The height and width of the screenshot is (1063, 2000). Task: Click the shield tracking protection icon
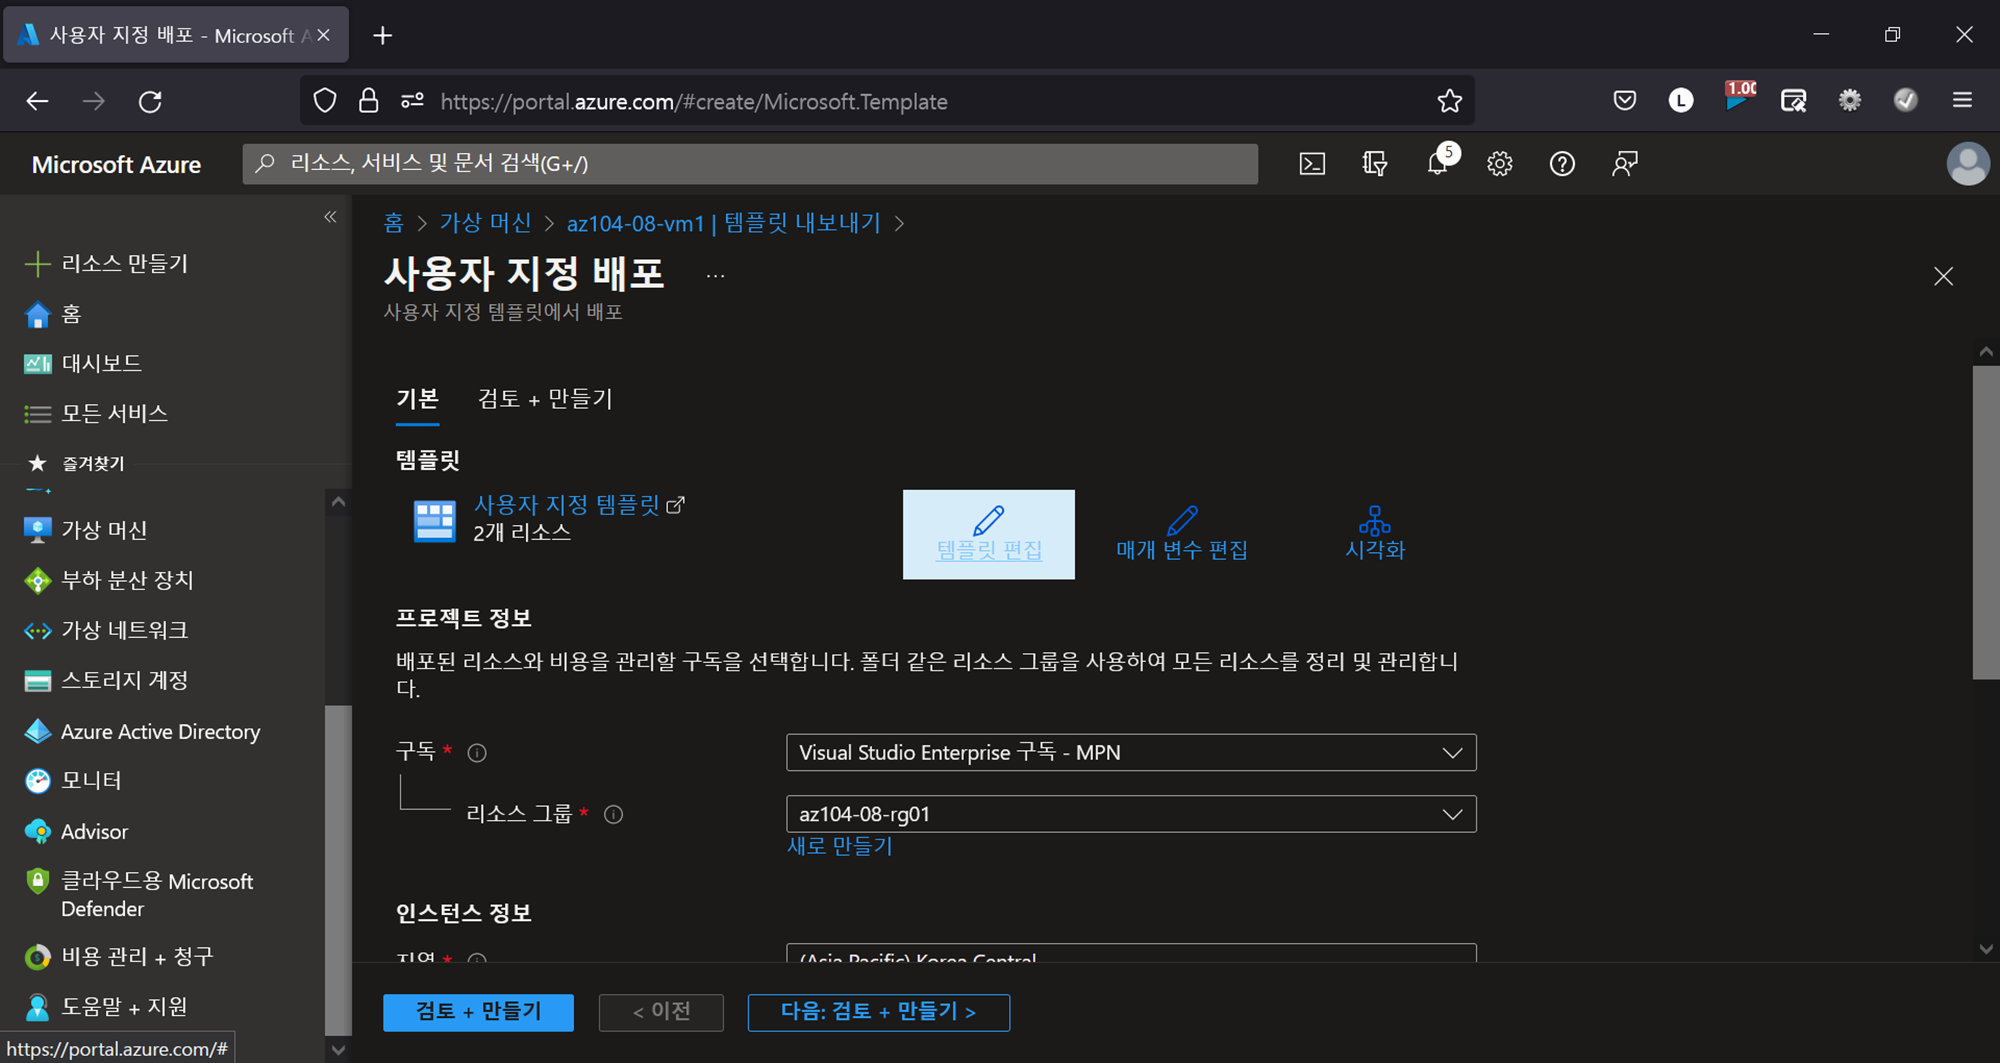pyautogui.click(x=325, y=101)
